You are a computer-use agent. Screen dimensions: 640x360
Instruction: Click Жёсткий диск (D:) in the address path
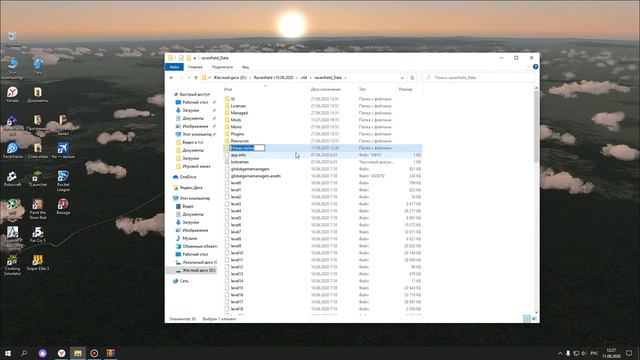click(230, 78)
